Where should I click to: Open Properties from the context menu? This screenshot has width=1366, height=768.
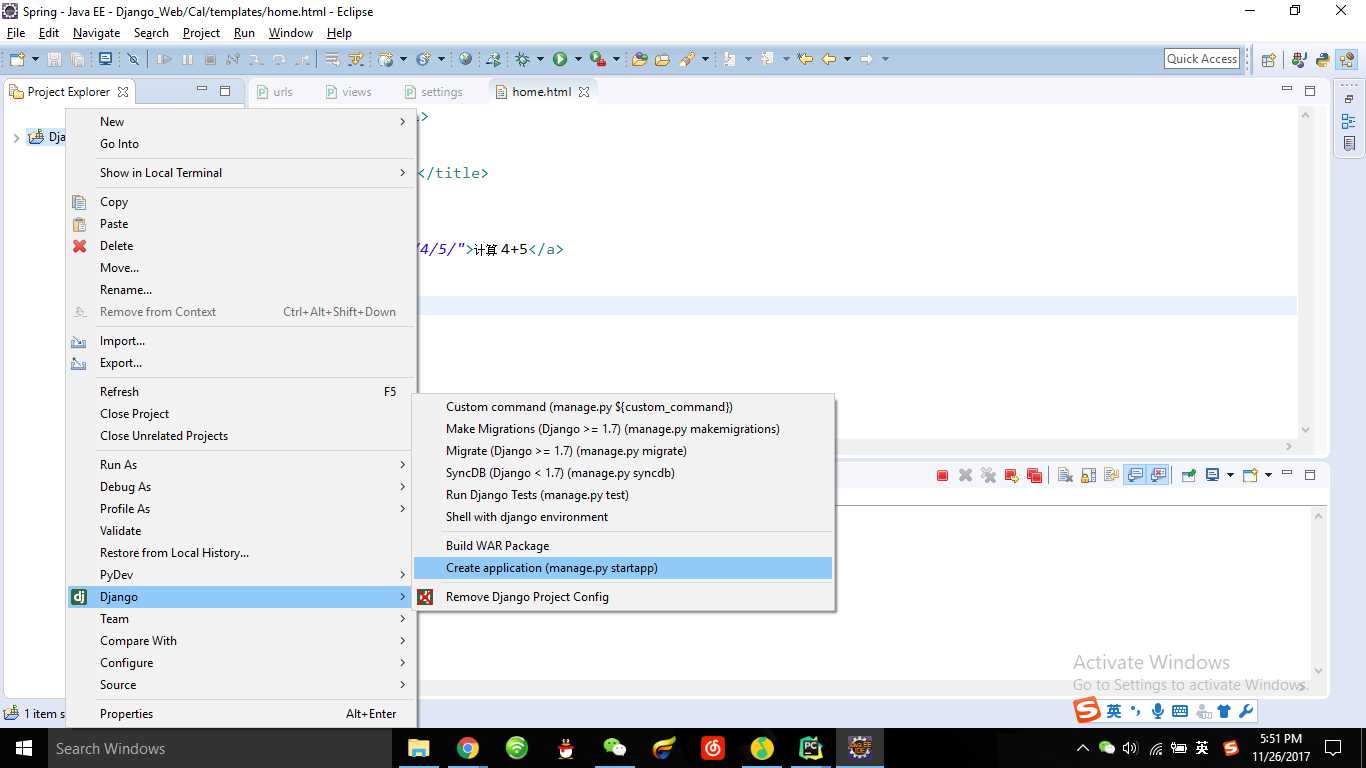pos(241,714)
